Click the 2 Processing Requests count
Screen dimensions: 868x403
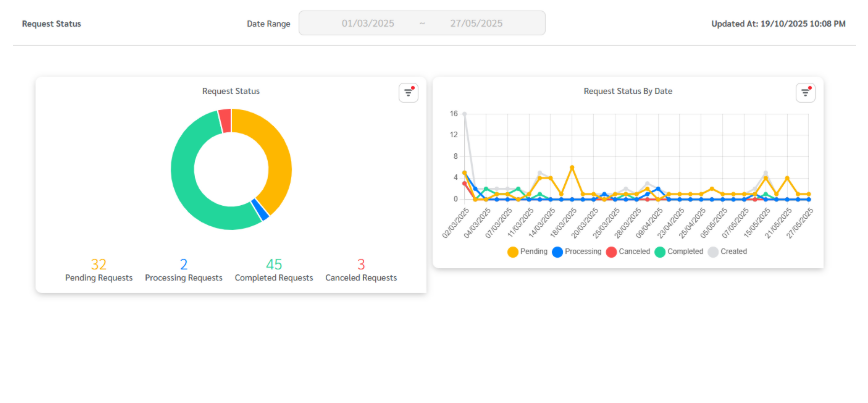(183, 265)
